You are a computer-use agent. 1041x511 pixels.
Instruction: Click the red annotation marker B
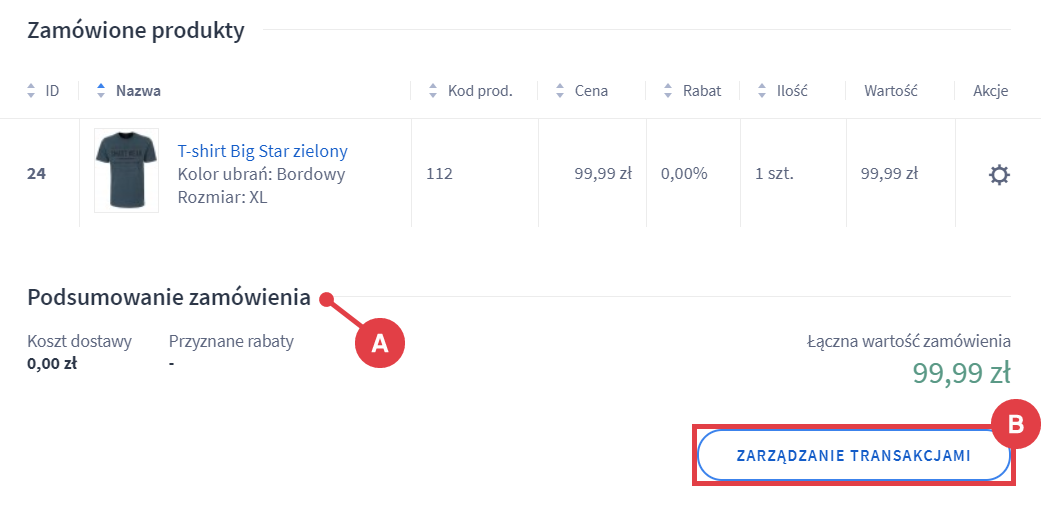click(x=1015, y=424)
